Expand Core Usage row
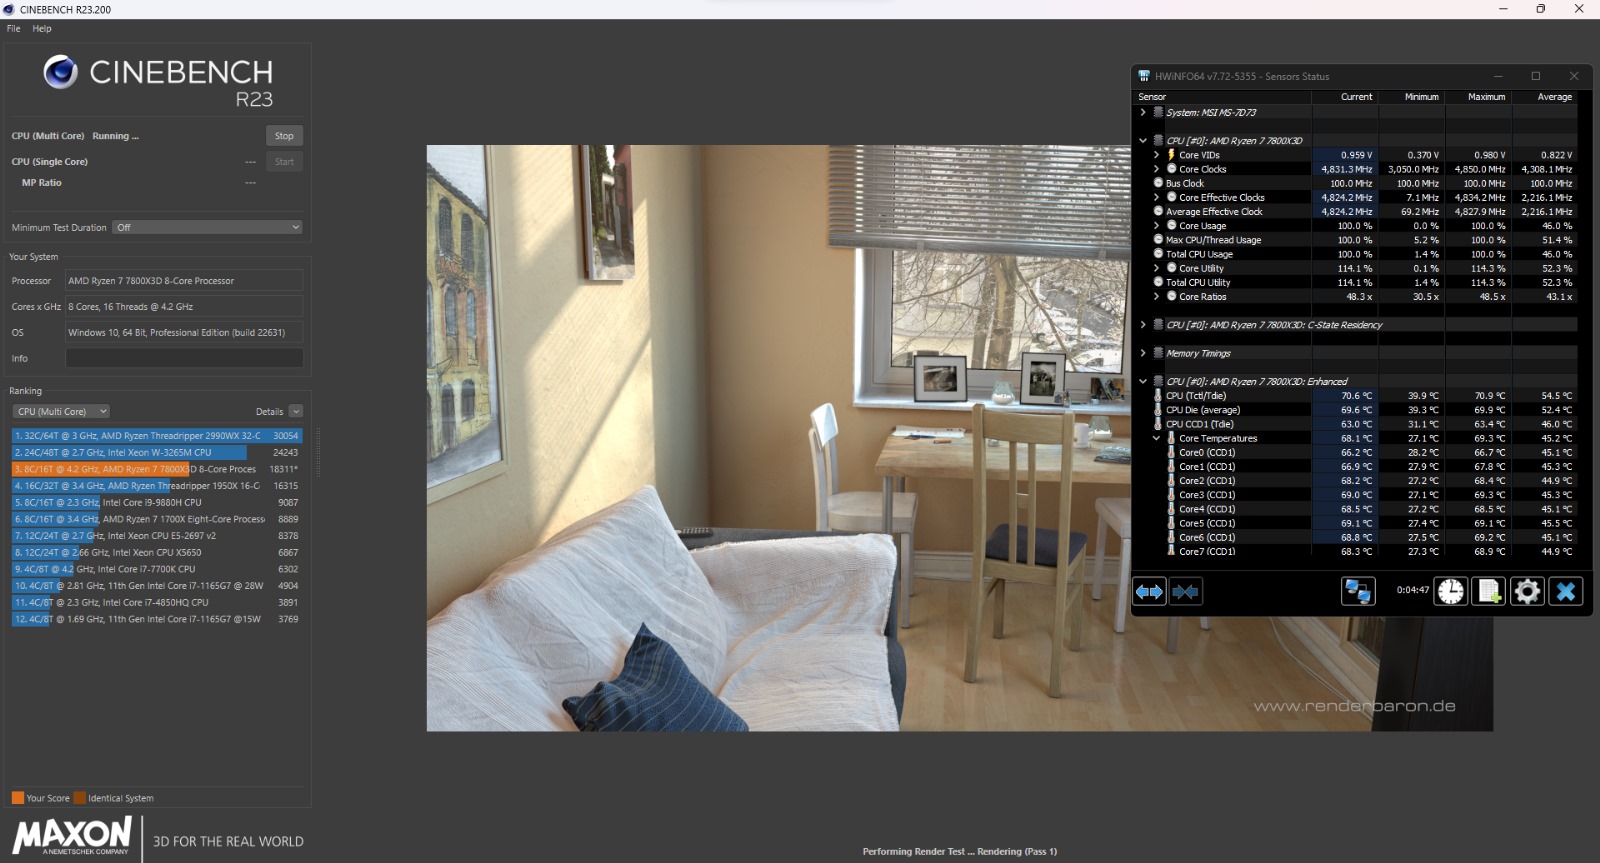This screenshot has height=863, width=1600. (1157, 226)
